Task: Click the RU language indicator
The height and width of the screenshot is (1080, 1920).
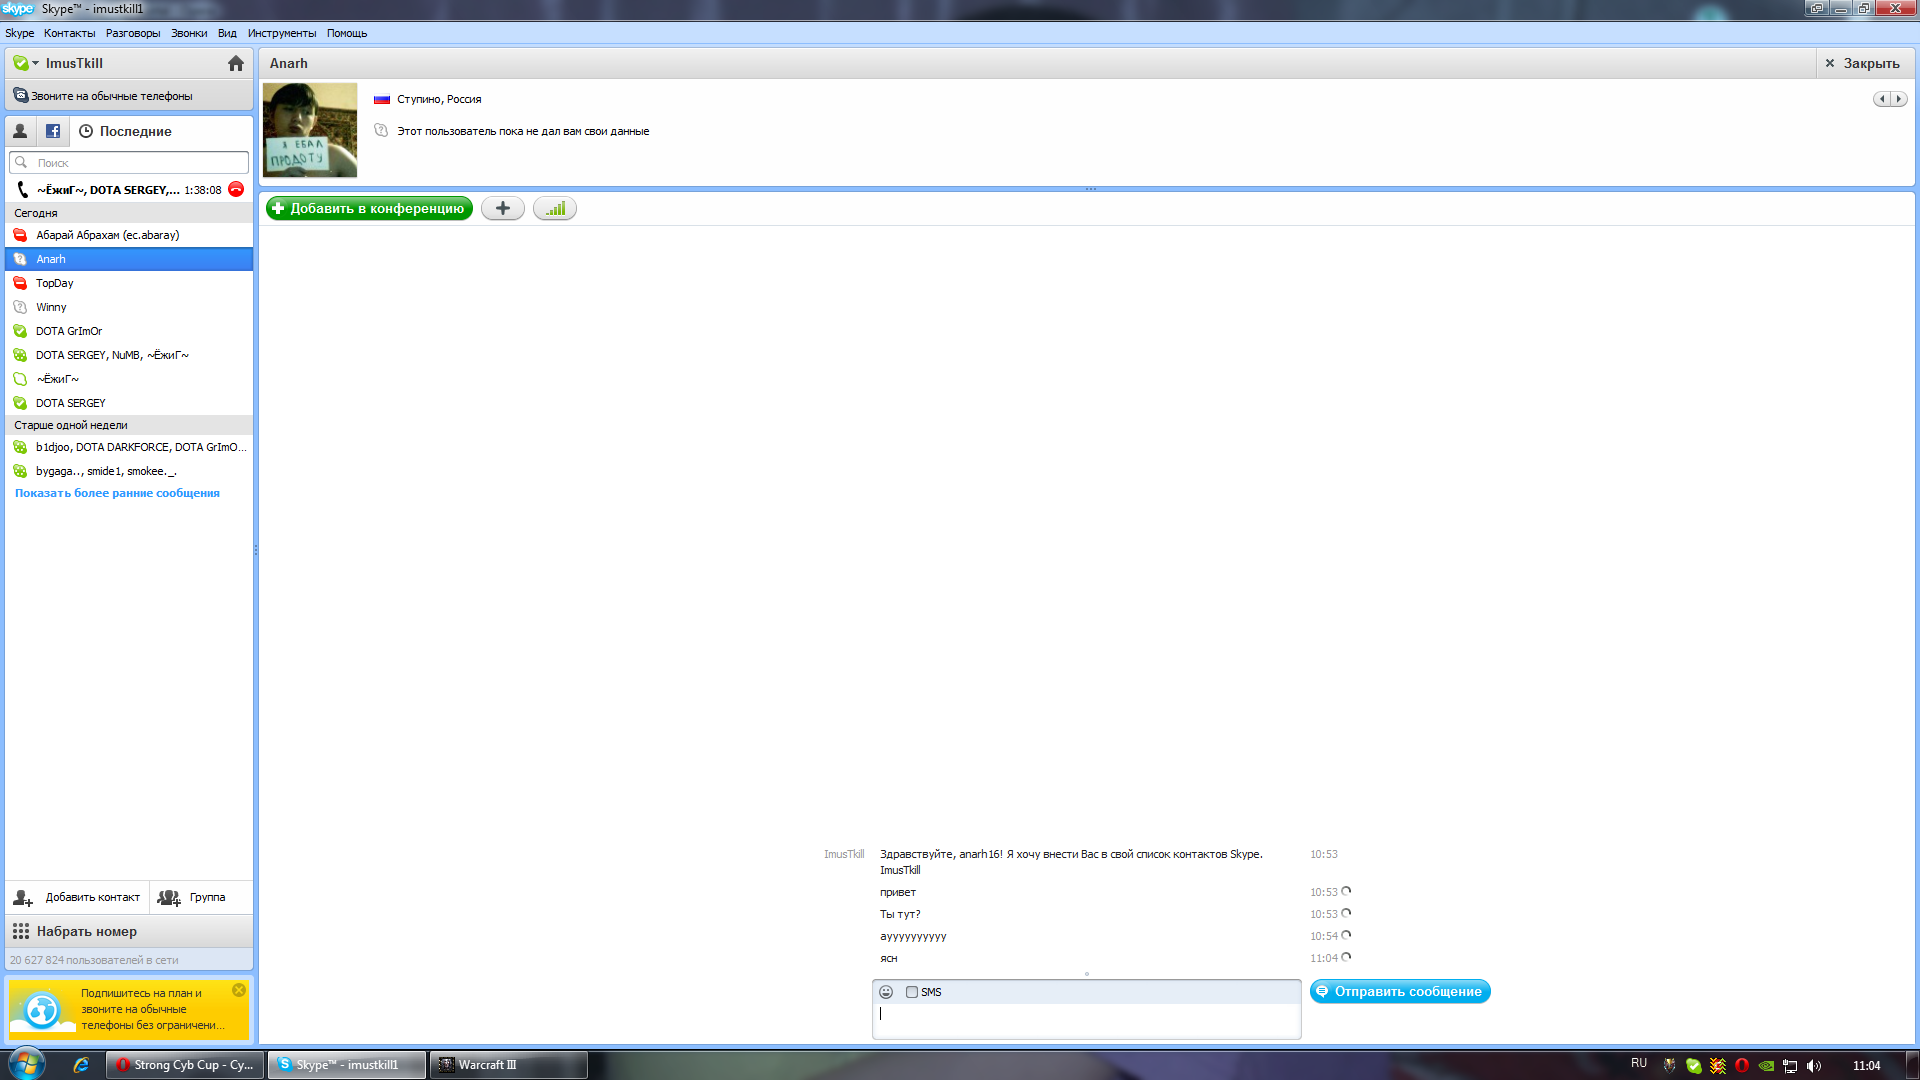Action: coord(1639,1064)
